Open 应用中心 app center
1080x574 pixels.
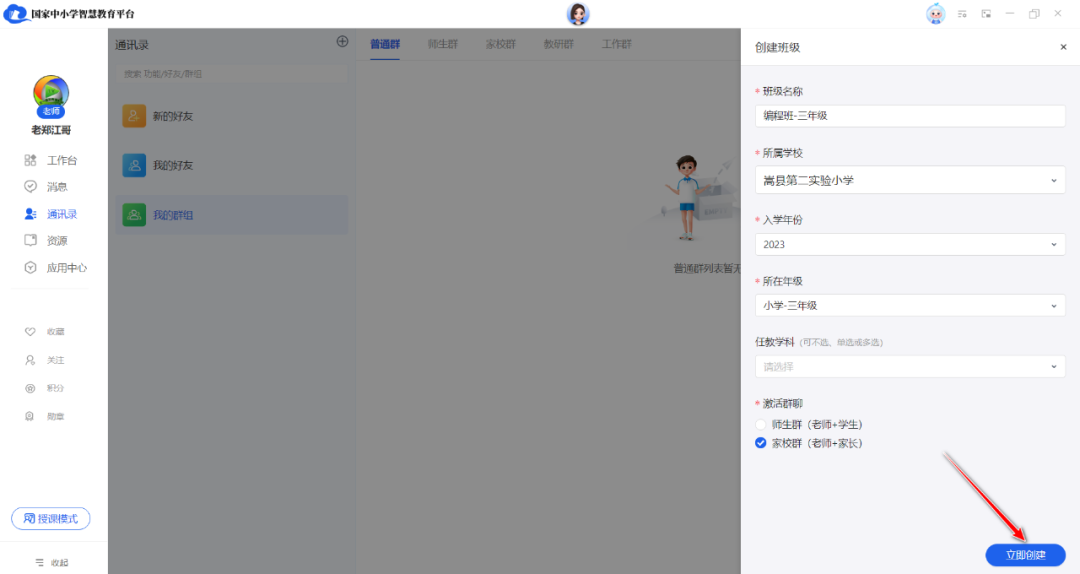tap(56, 268)
